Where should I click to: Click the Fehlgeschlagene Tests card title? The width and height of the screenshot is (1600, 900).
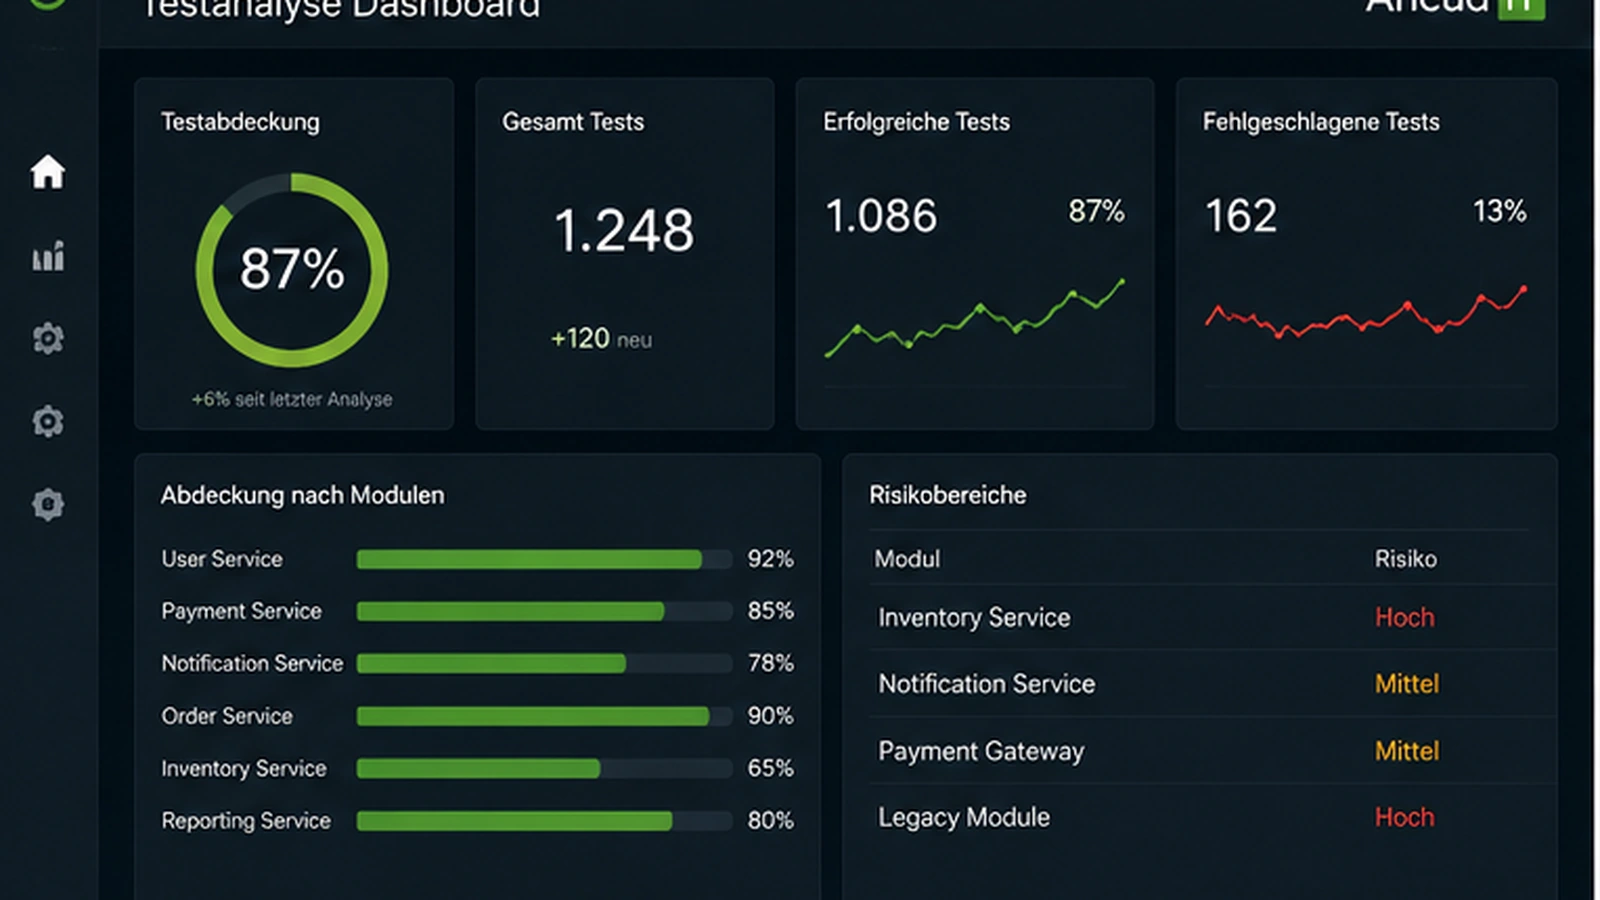tap(1321, 122)
